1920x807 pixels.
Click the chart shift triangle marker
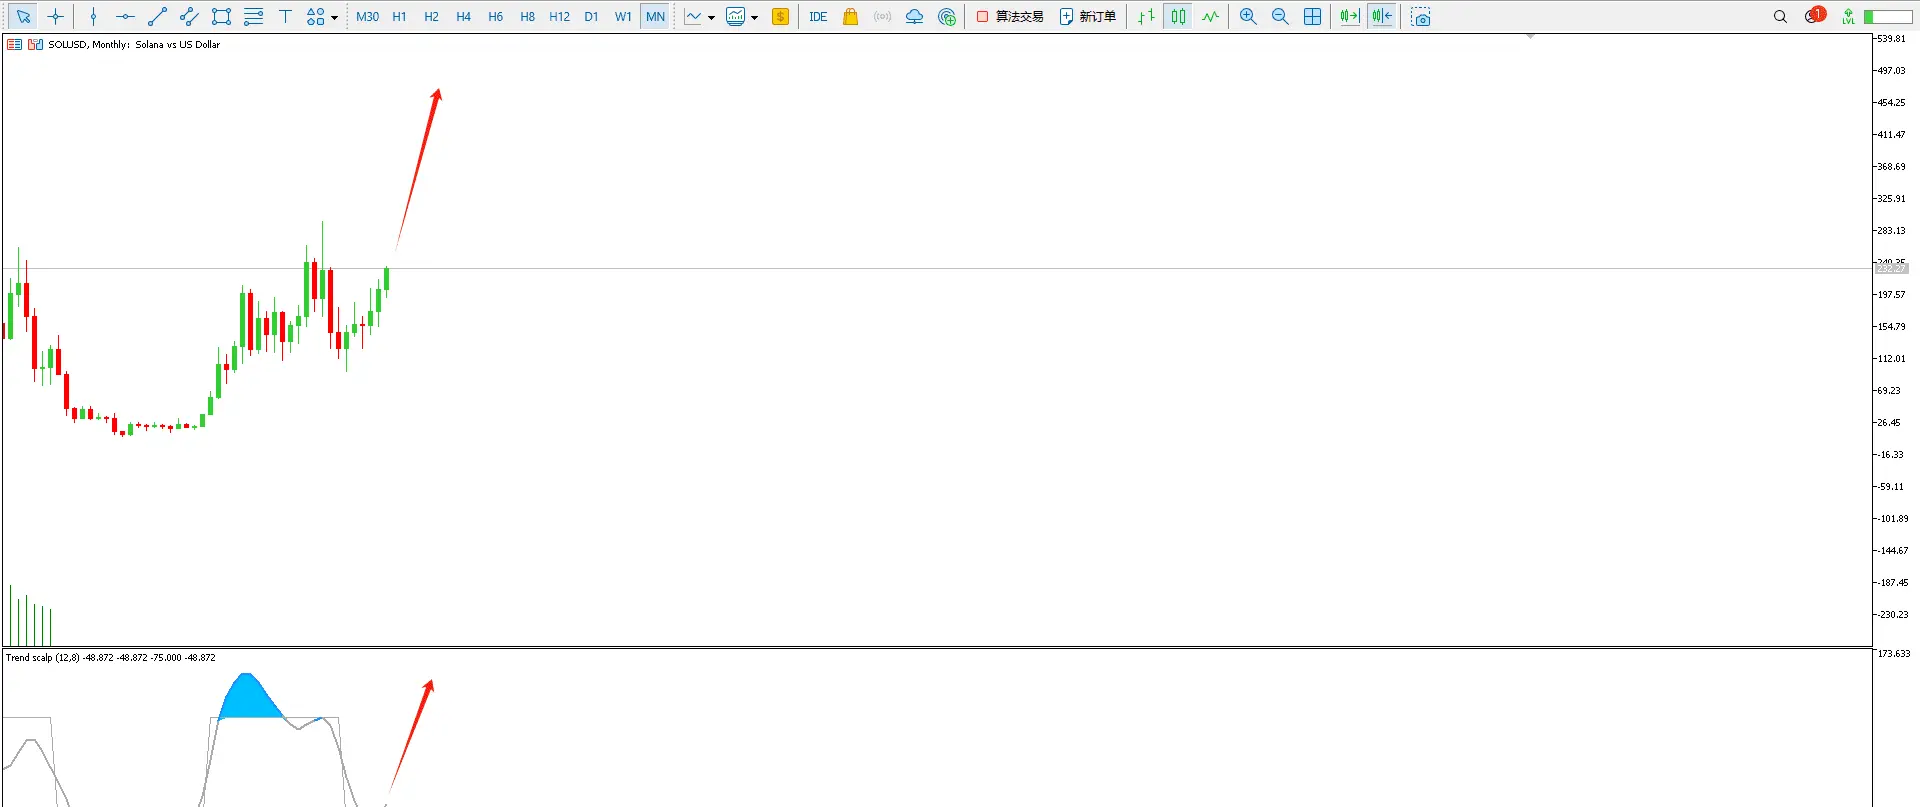1530,36
